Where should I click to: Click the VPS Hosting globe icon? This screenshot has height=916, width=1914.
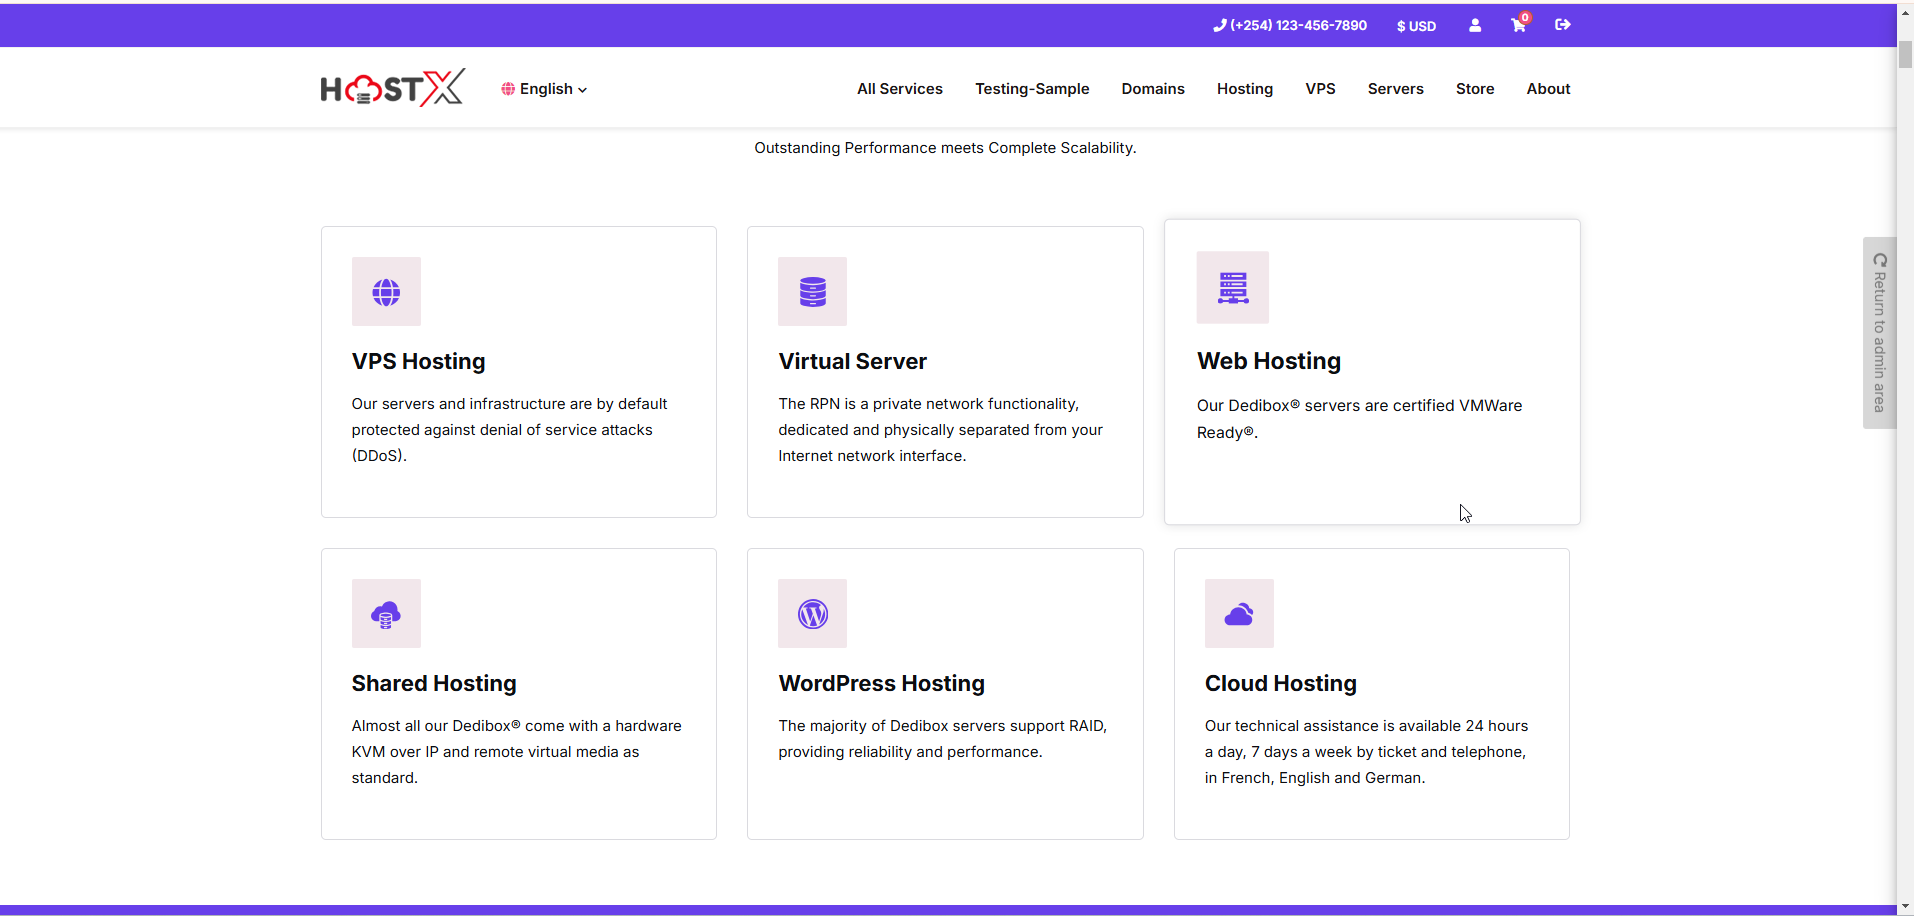(386, 292)
